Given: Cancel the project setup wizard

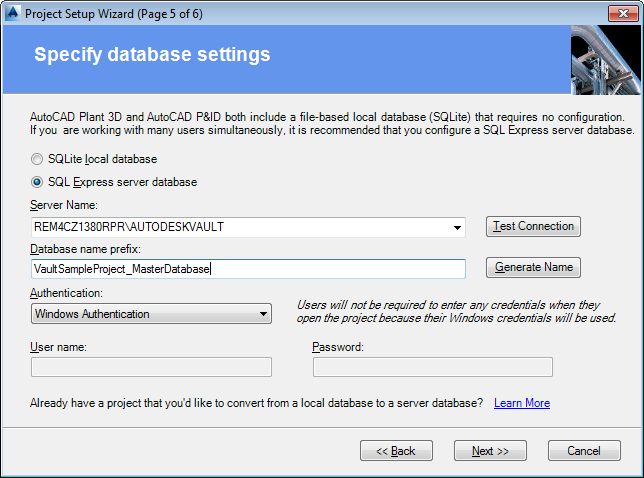Looking at the screenshot, I should [584, 450].
